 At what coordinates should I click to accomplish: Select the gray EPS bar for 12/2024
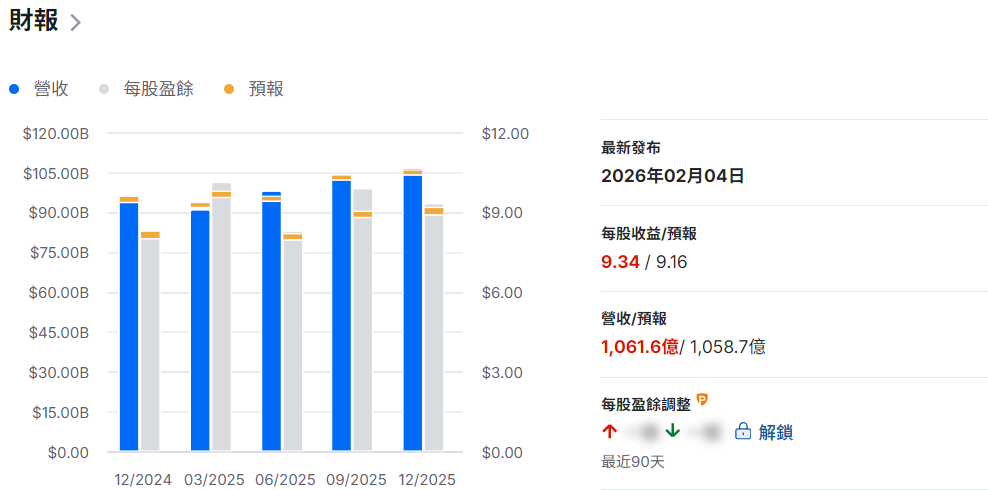(x=150, y=345)
